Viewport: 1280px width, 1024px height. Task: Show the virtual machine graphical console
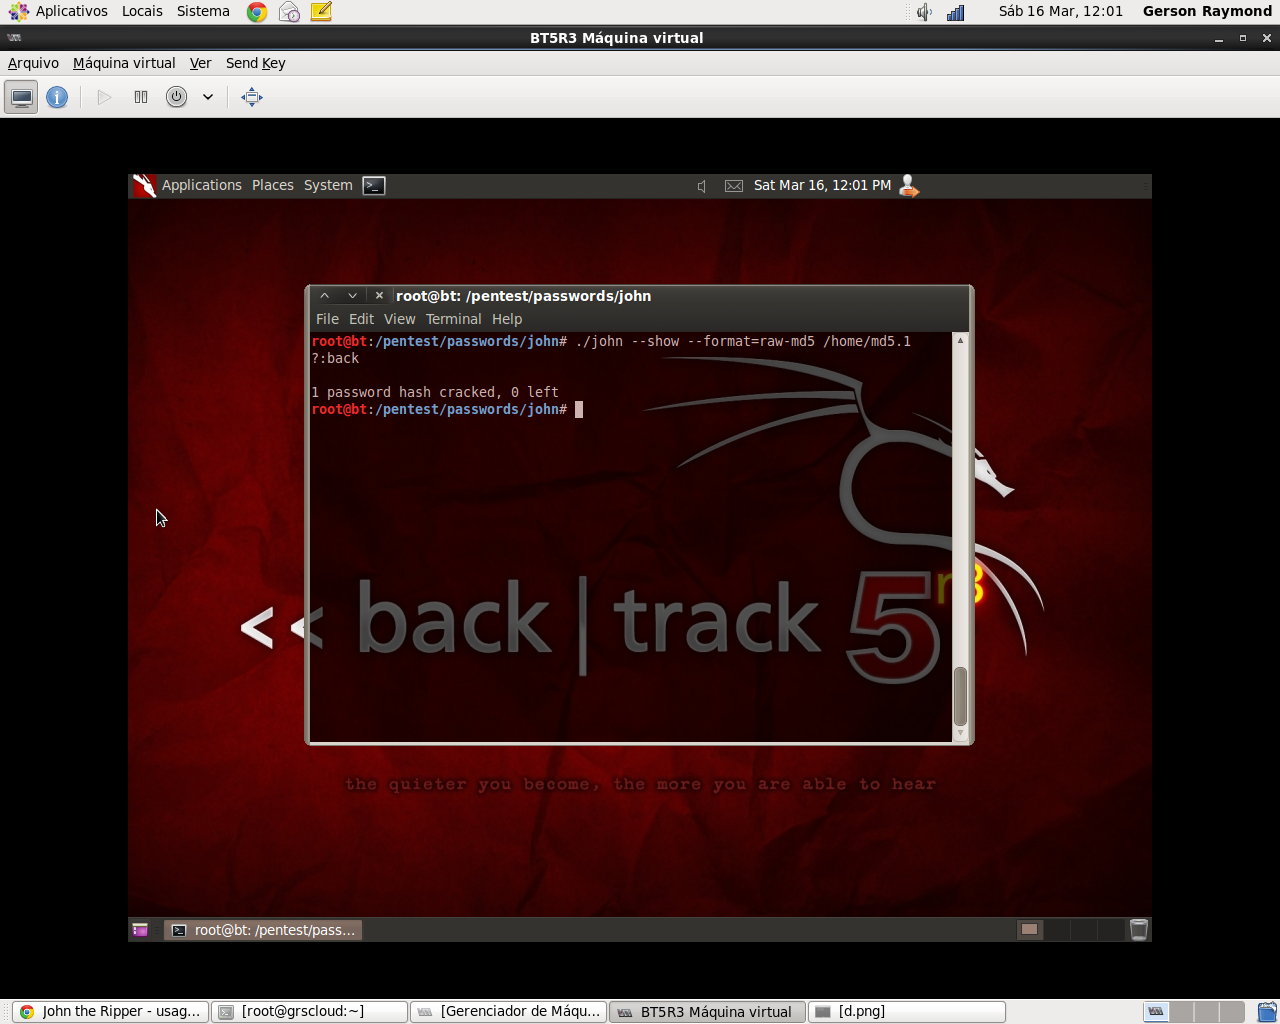[x=21, y=97]
